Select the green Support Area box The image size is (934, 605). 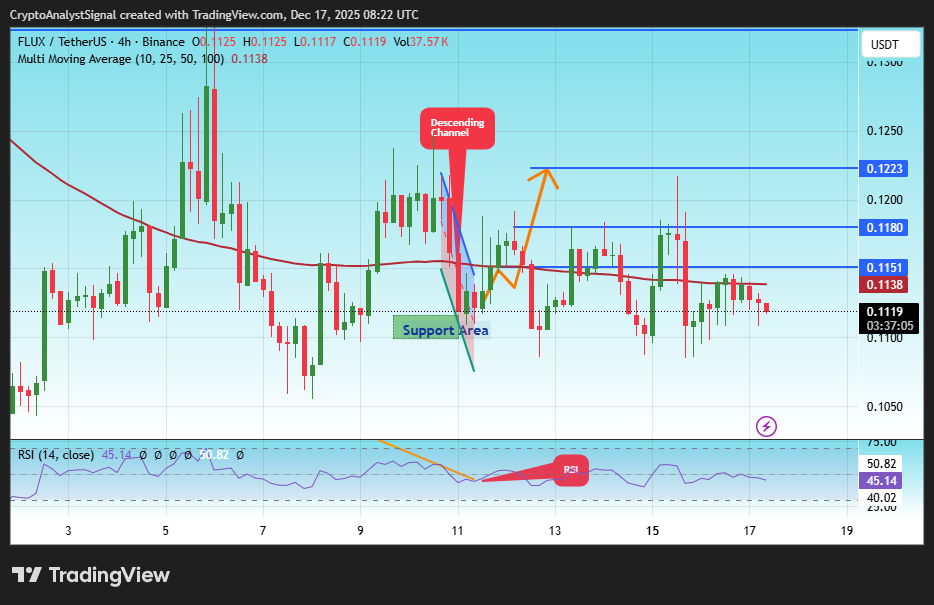tap(432, 328)
